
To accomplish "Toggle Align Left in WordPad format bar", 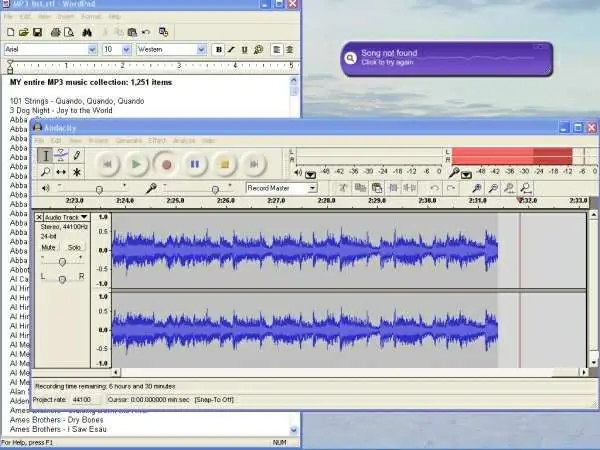I will [x=276, y=49].
